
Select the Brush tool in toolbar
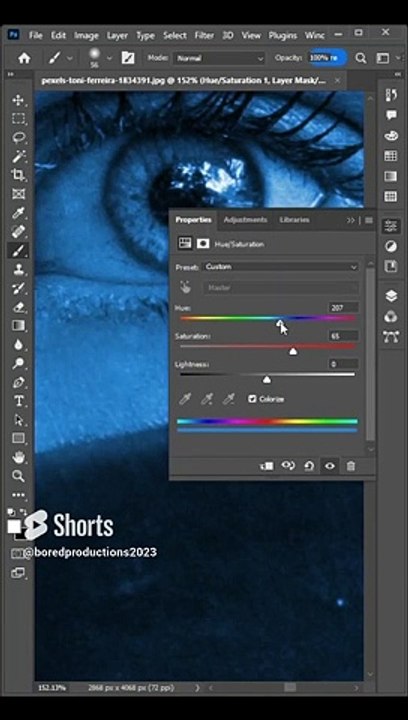click(18, 250)
